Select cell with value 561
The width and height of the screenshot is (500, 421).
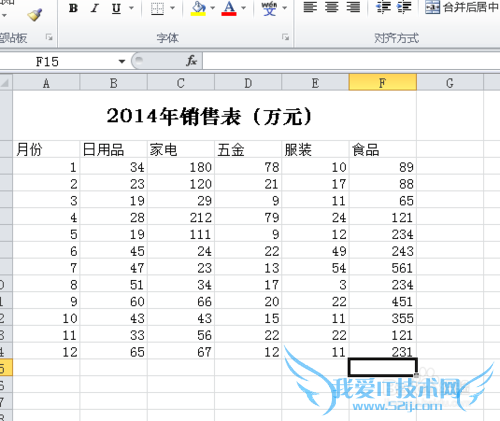coord(383,268)
